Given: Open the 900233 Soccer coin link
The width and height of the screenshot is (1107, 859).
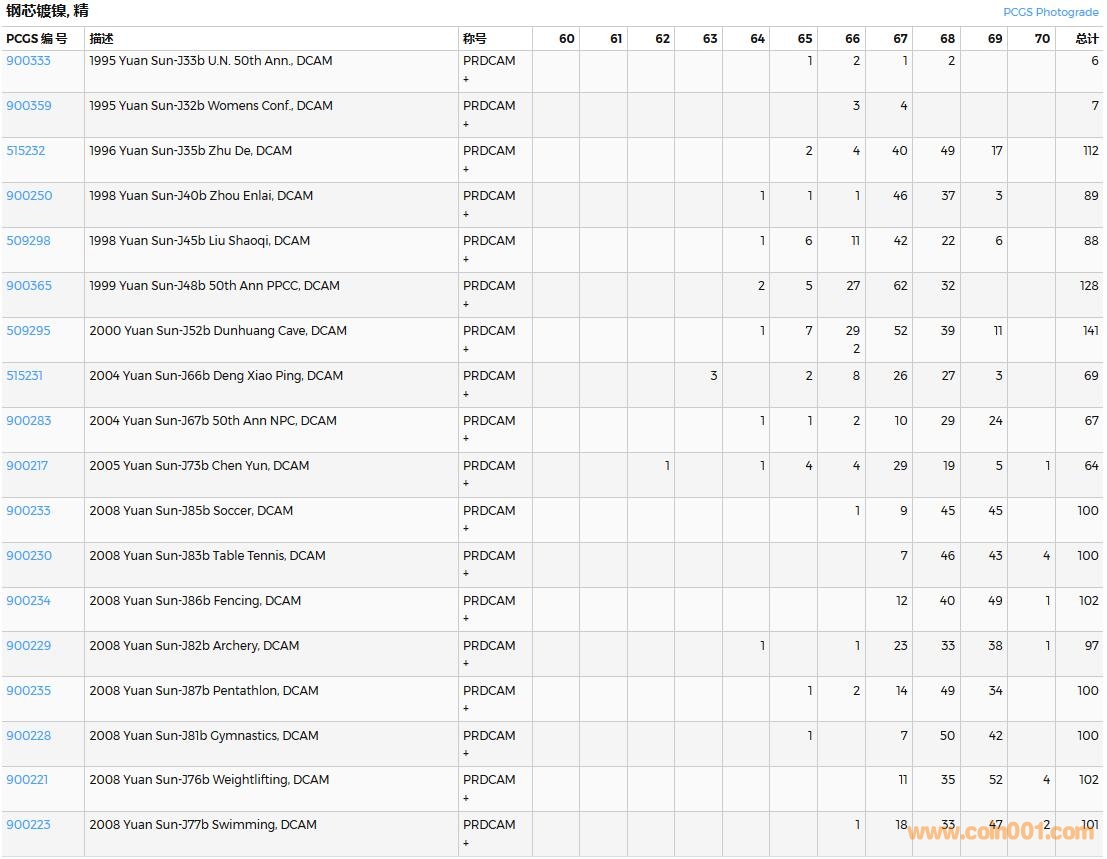Looking at the screenshot, I should point(28,511).
